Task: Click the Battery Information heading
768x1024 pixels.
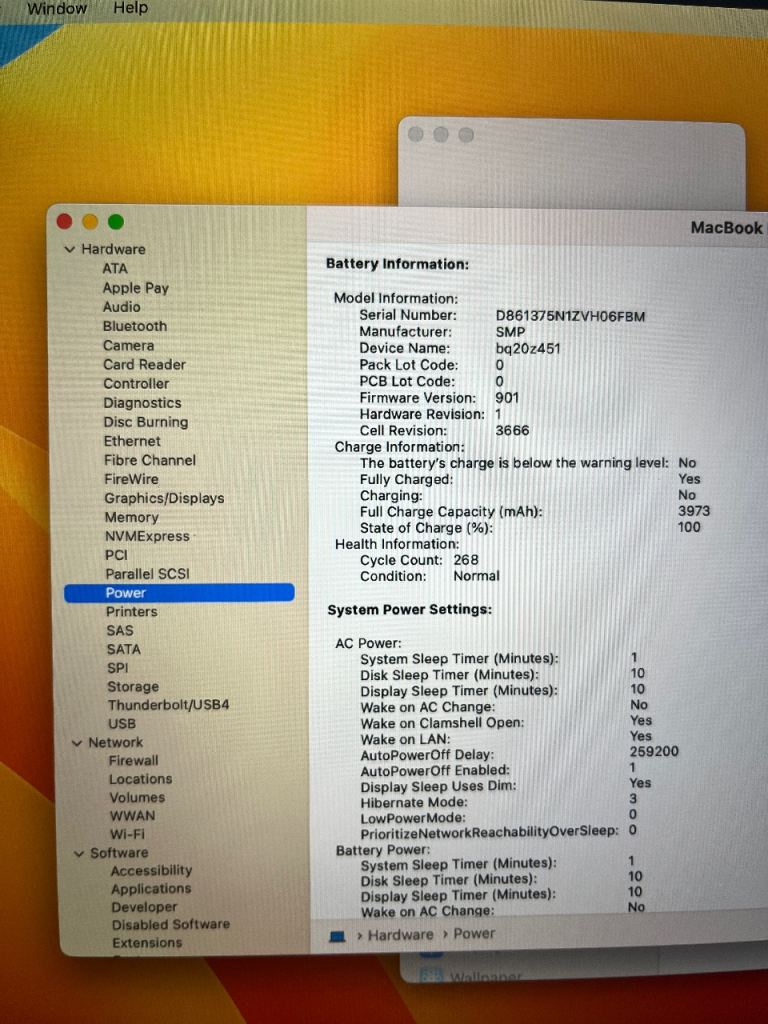Action: click(397, 264)
